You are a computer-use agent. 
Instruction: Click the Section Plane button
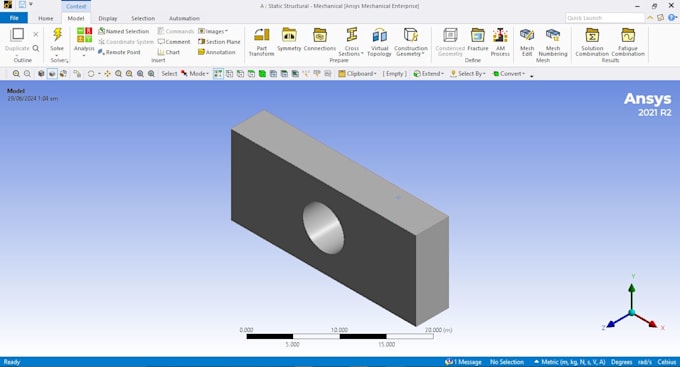pos(219,42)
